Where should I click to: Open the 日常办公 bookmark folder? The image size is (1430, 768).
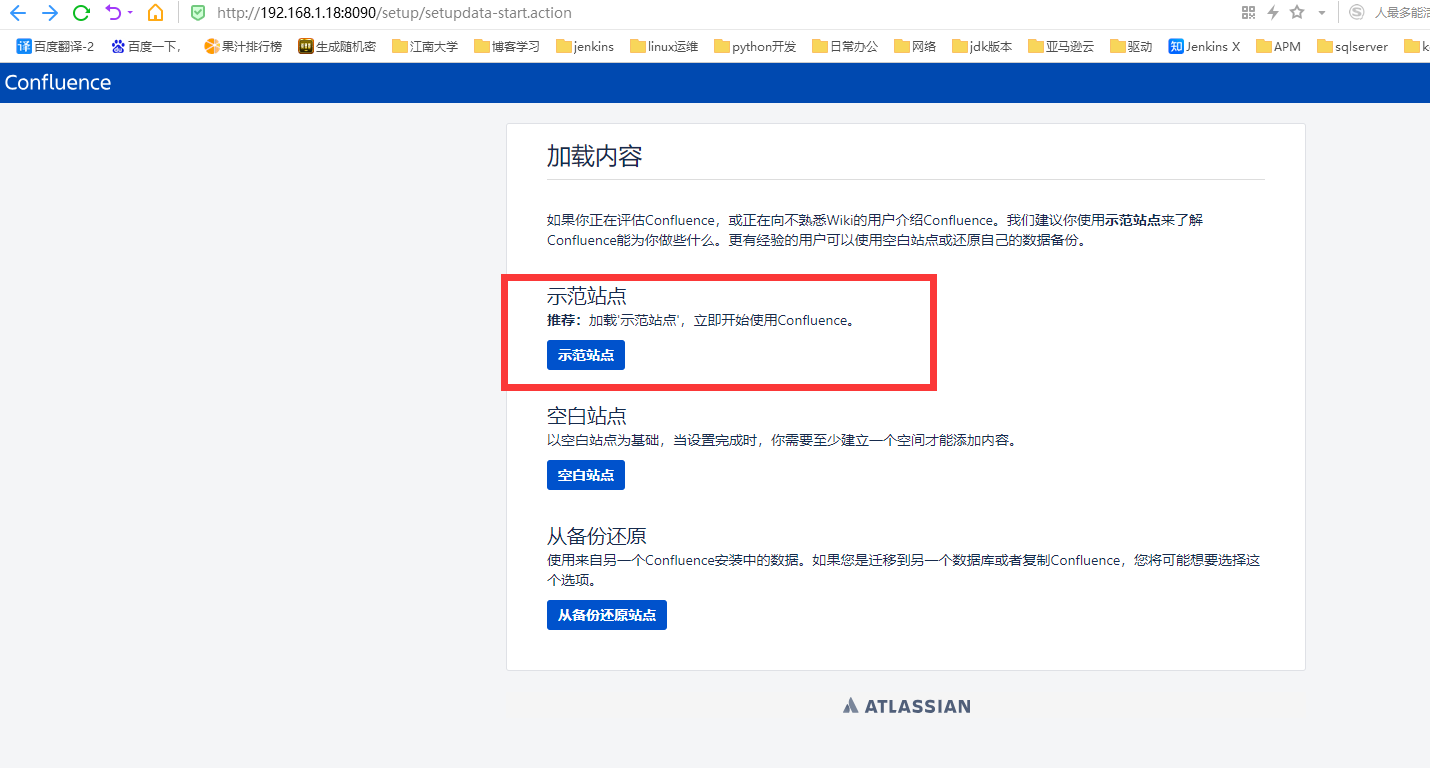tap(845, 46)
